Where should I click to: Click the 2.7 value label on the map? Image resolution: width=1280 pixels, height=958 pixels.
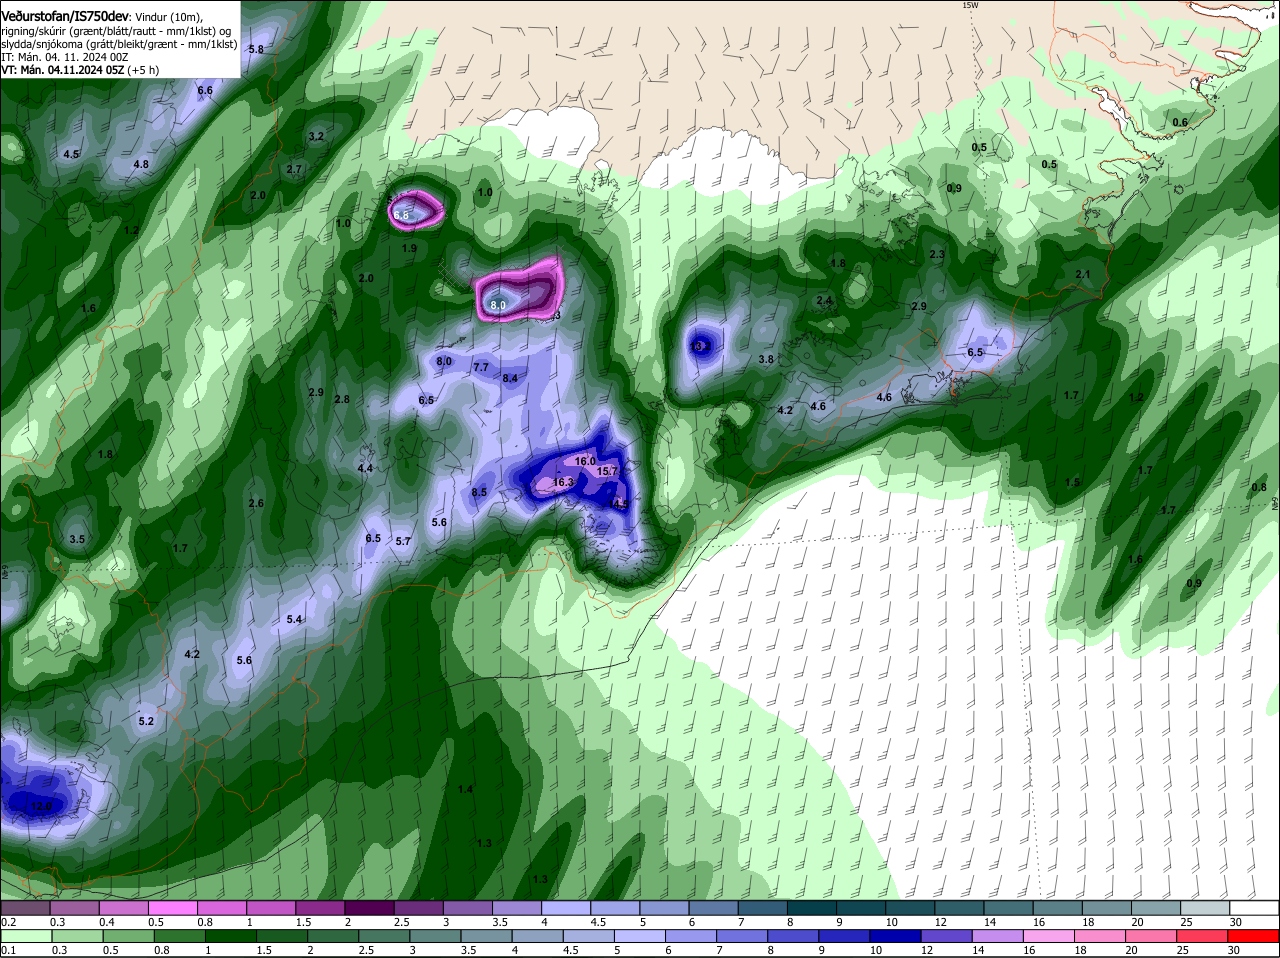click(x=294, y=169)
